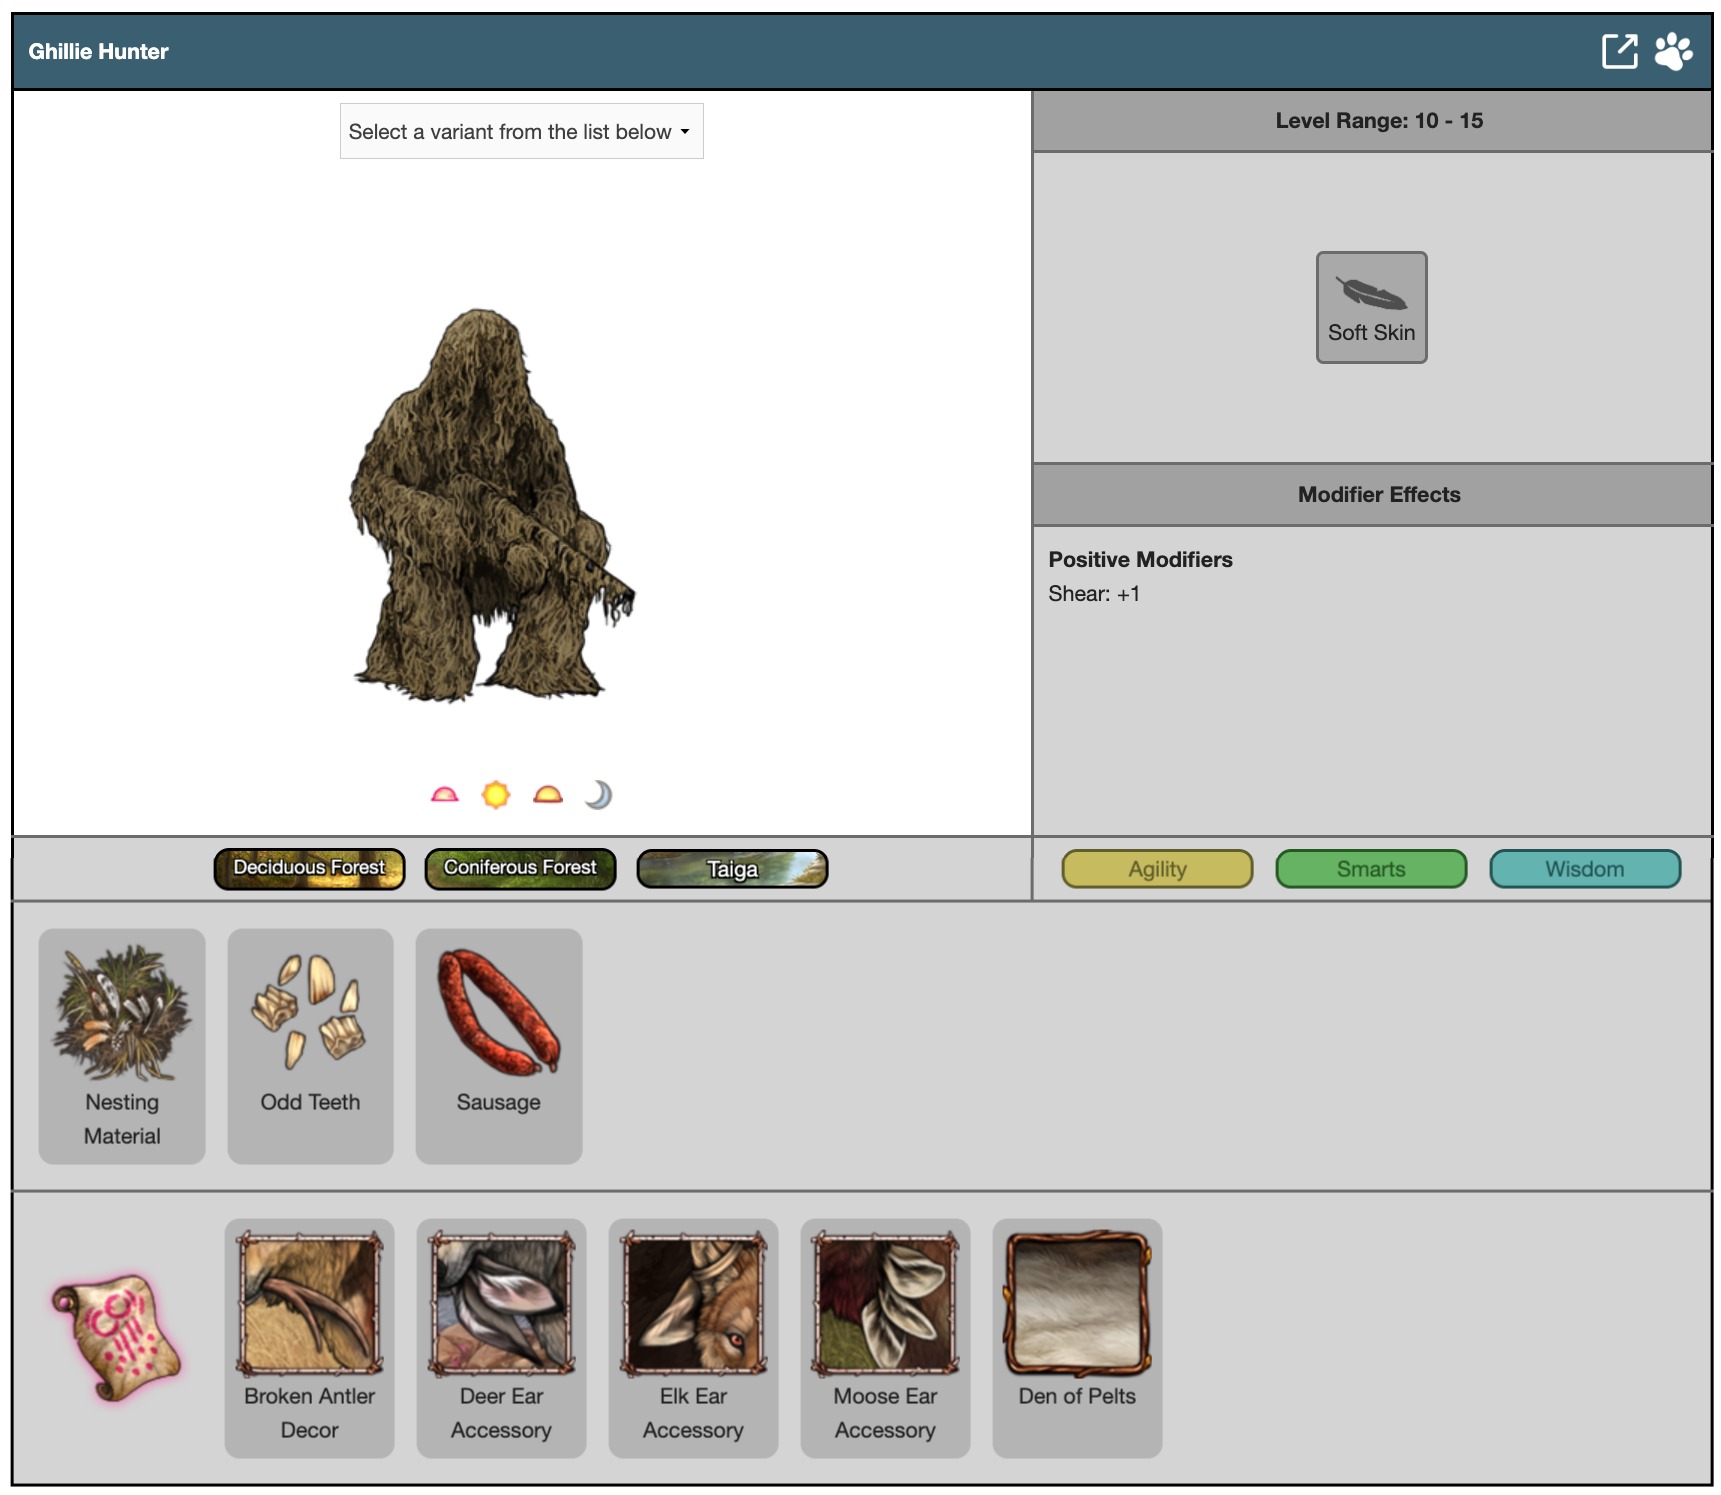
Task: Select the Deciduous Forest biome tag
Action: 309,868
